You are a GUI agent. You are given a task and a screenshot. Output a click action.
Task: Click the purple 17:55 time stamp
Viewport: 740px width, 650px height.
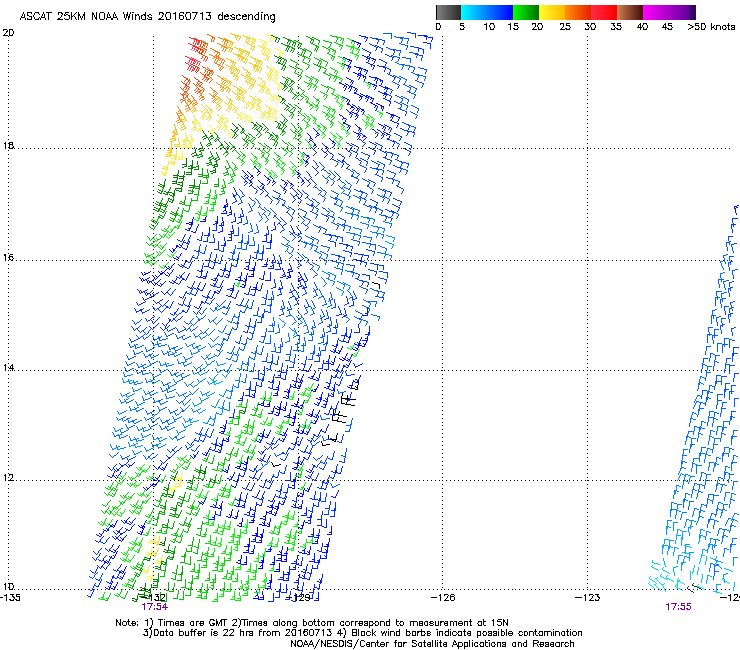(678, 607)
